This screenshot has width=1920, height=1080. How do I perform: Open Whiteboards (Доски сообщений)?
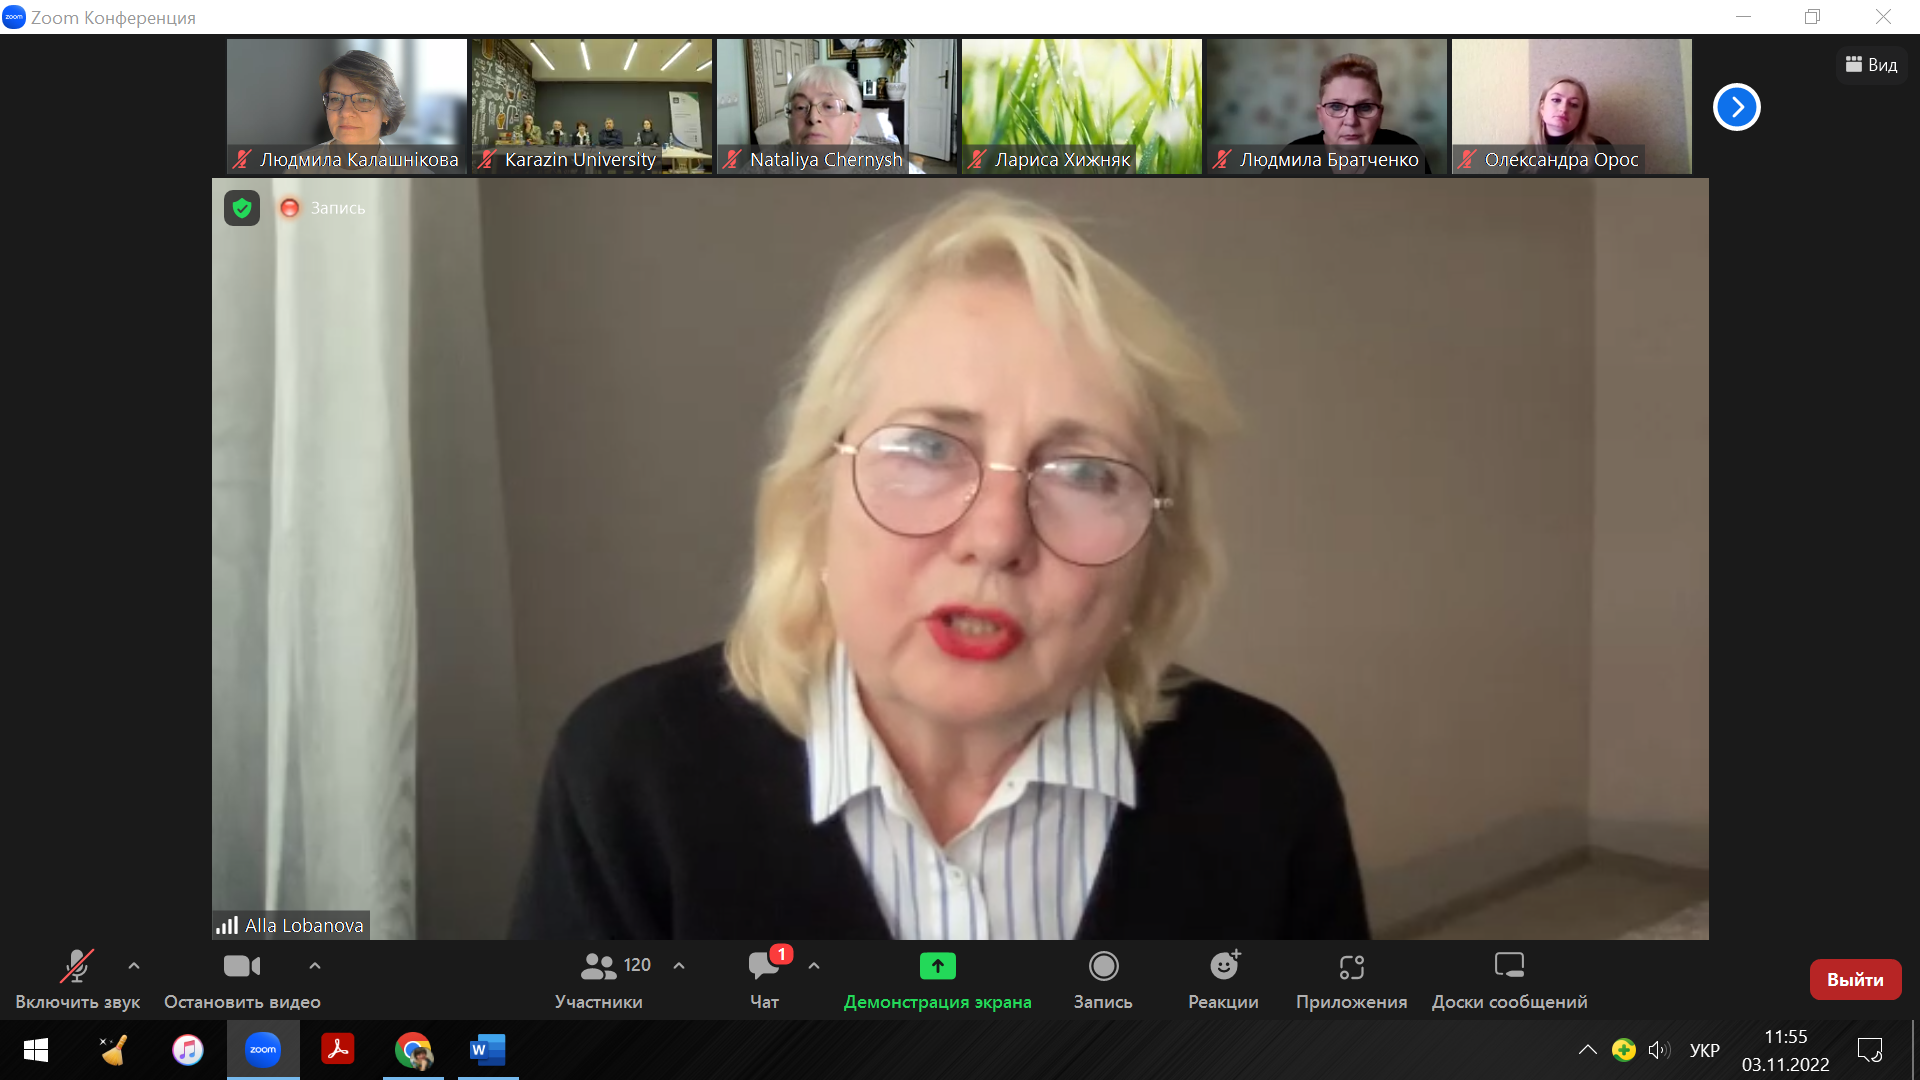coord(1509,966)
